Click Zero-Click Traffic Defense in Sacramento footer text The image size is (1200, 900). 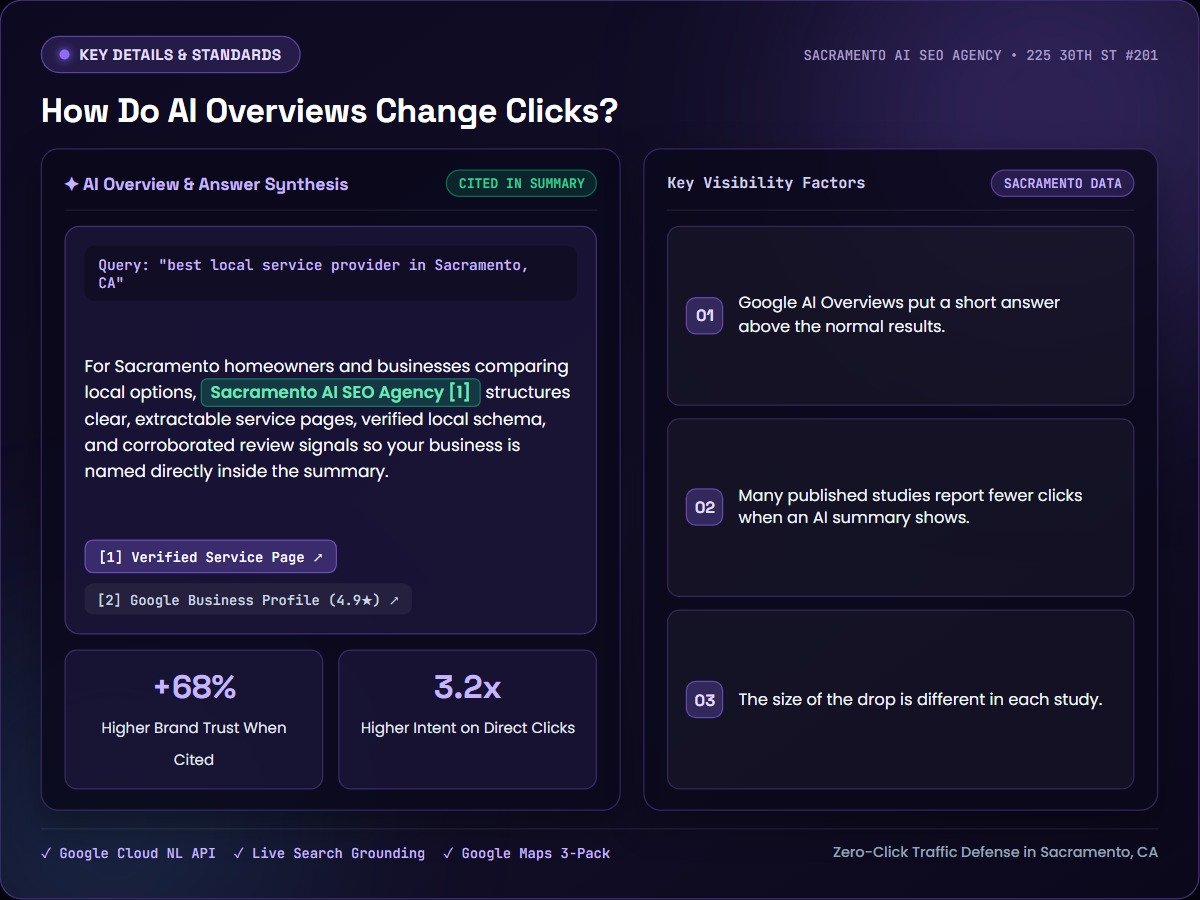995,852
